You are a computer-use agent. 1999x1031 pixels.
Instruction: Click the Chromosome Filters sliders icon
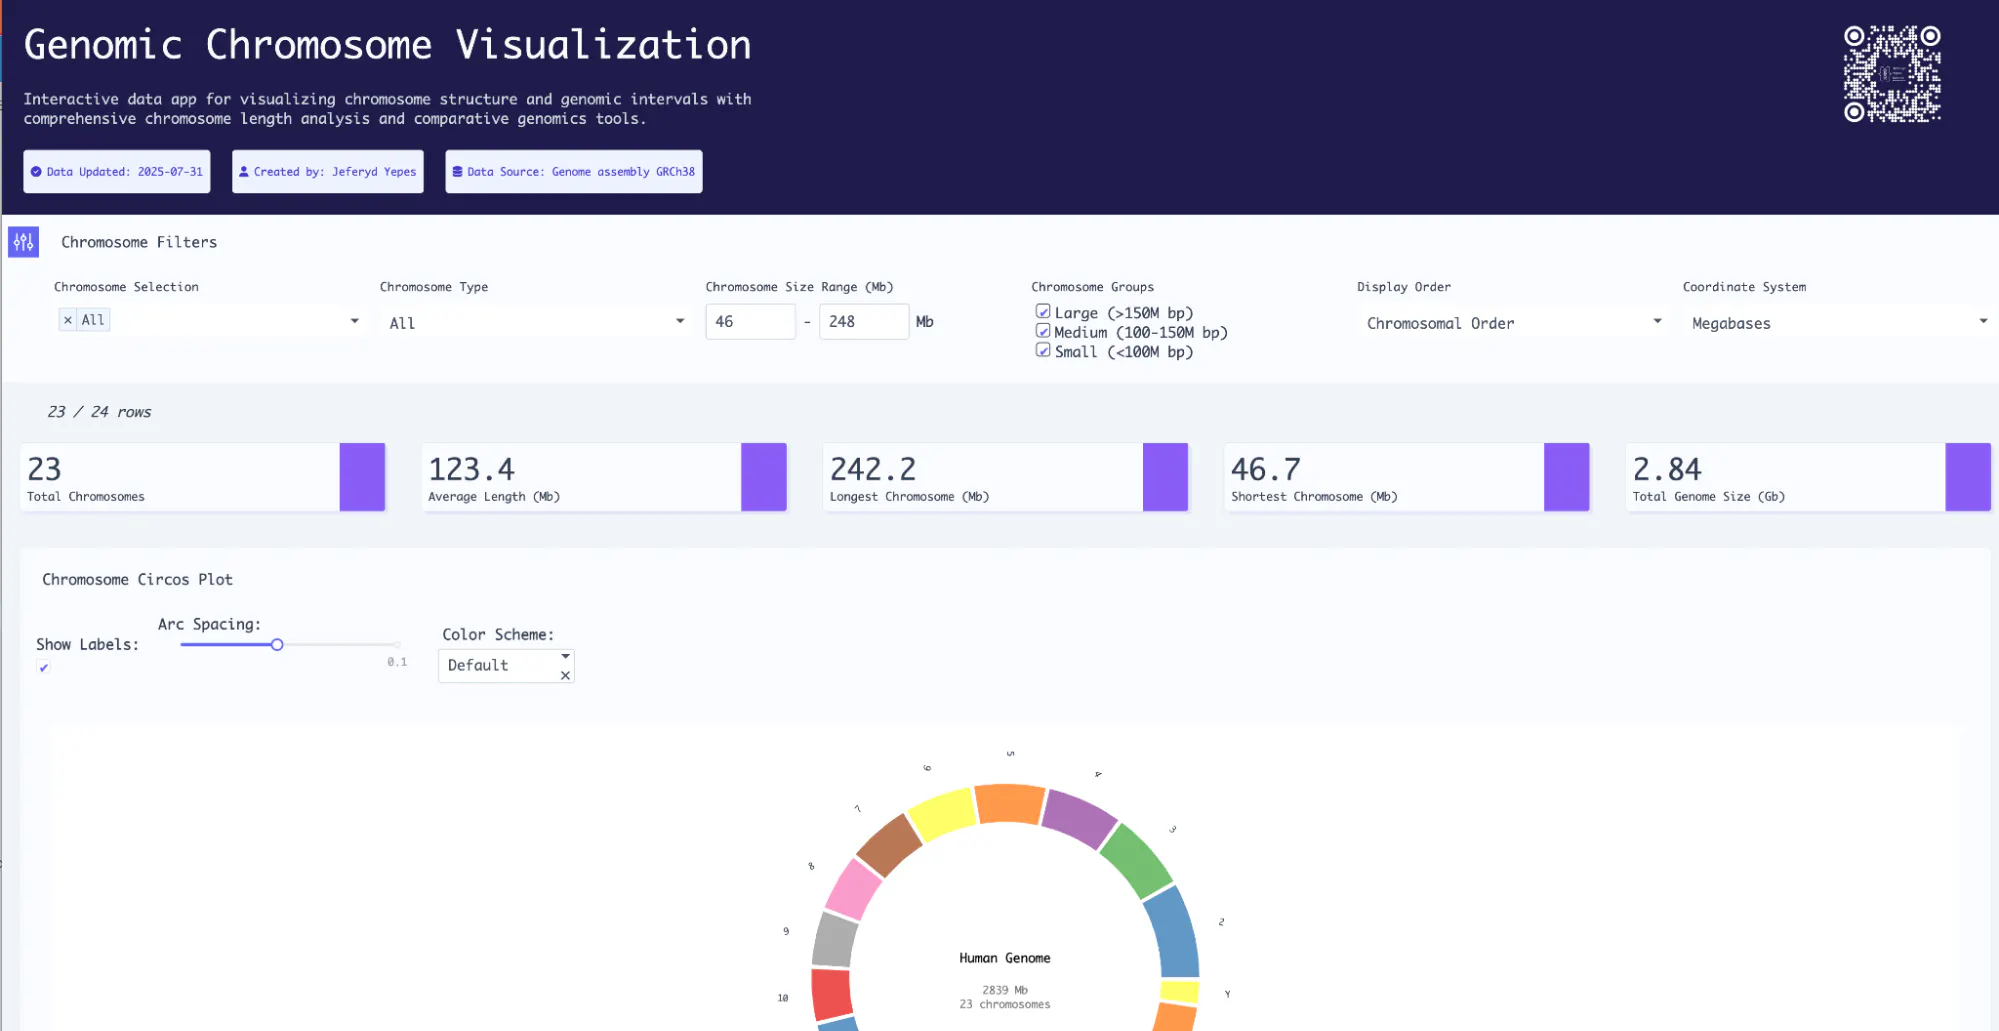[23, 242]
